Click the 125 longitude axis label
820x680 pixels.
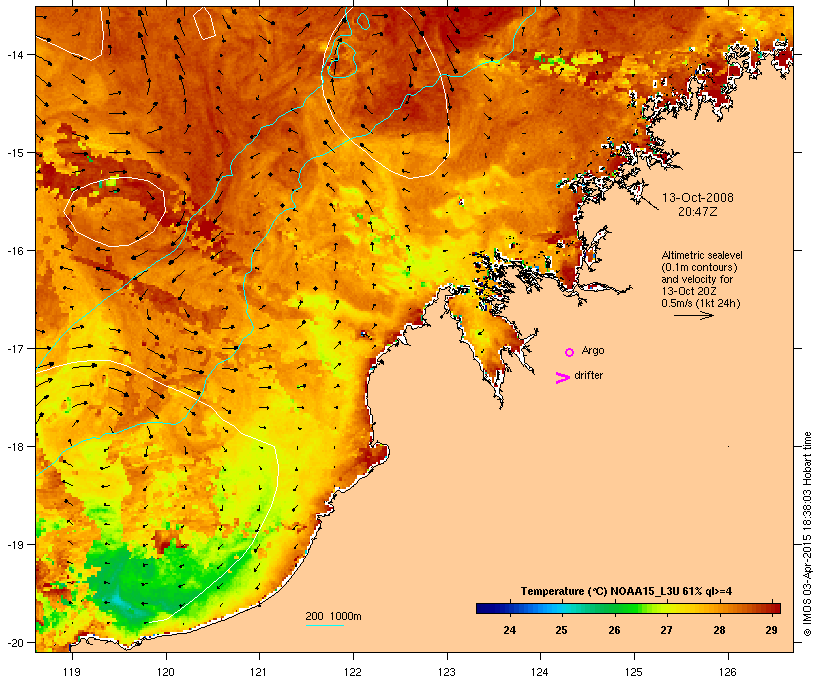634,672
